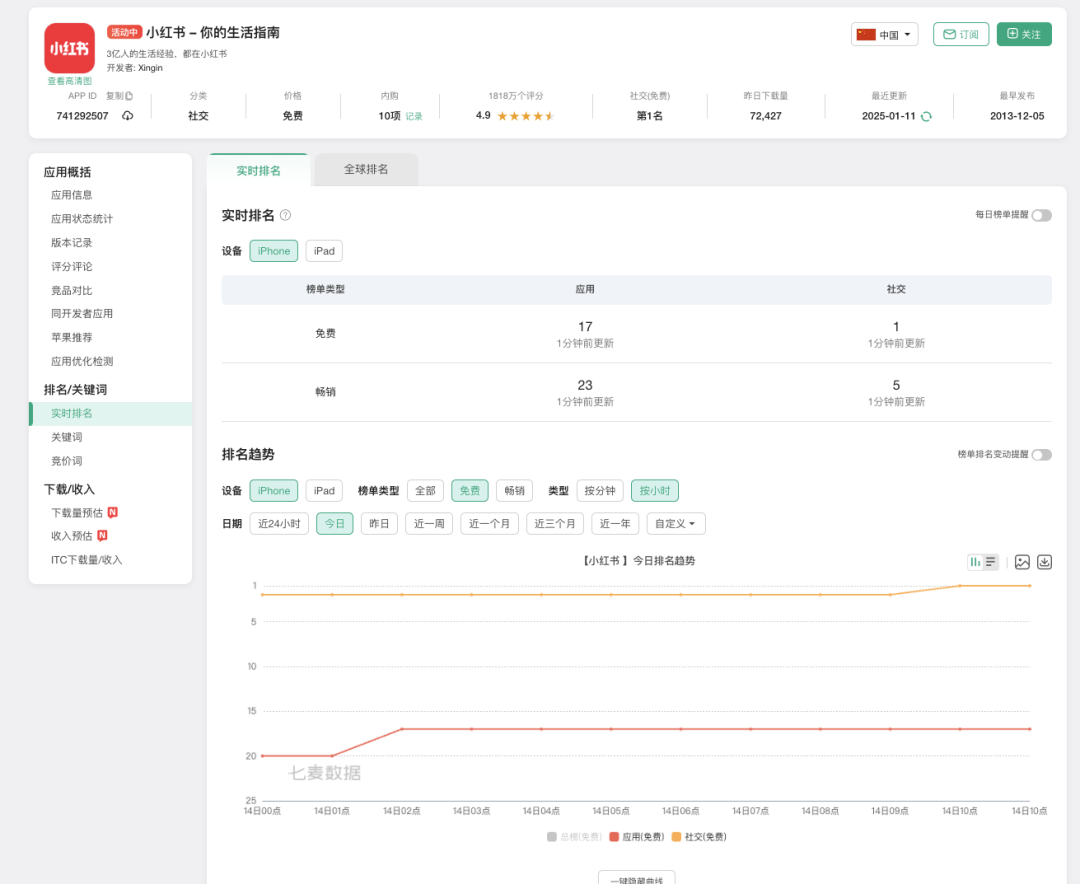1080x884 pixels.
Task: Click the rank 23 value in 畅销 row
Action: tap(585, 385)
